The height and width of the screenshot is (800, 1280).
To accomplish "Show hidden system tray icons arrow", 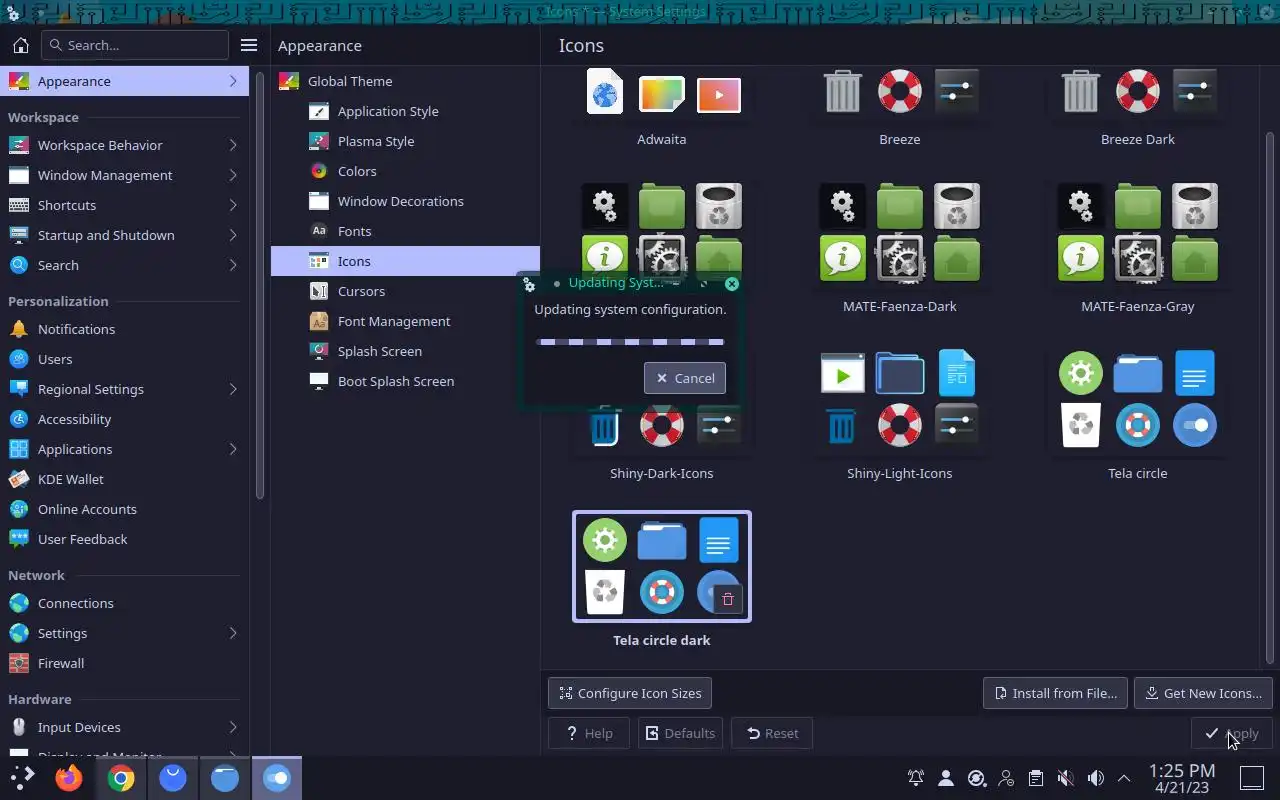I will tap(1124, 777).
